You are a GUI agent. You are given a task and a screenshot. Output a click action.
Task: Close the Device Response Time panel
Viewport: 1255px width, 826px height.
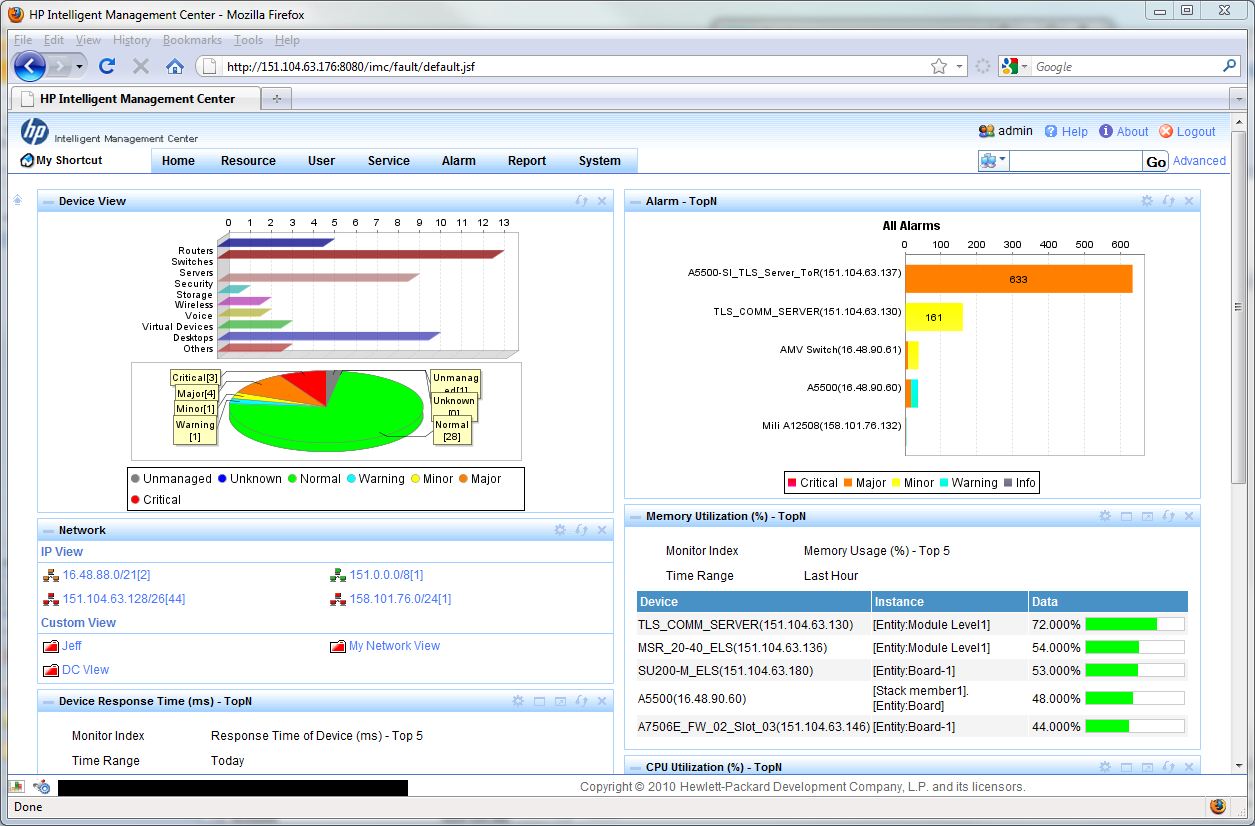[x=602, y=701]
